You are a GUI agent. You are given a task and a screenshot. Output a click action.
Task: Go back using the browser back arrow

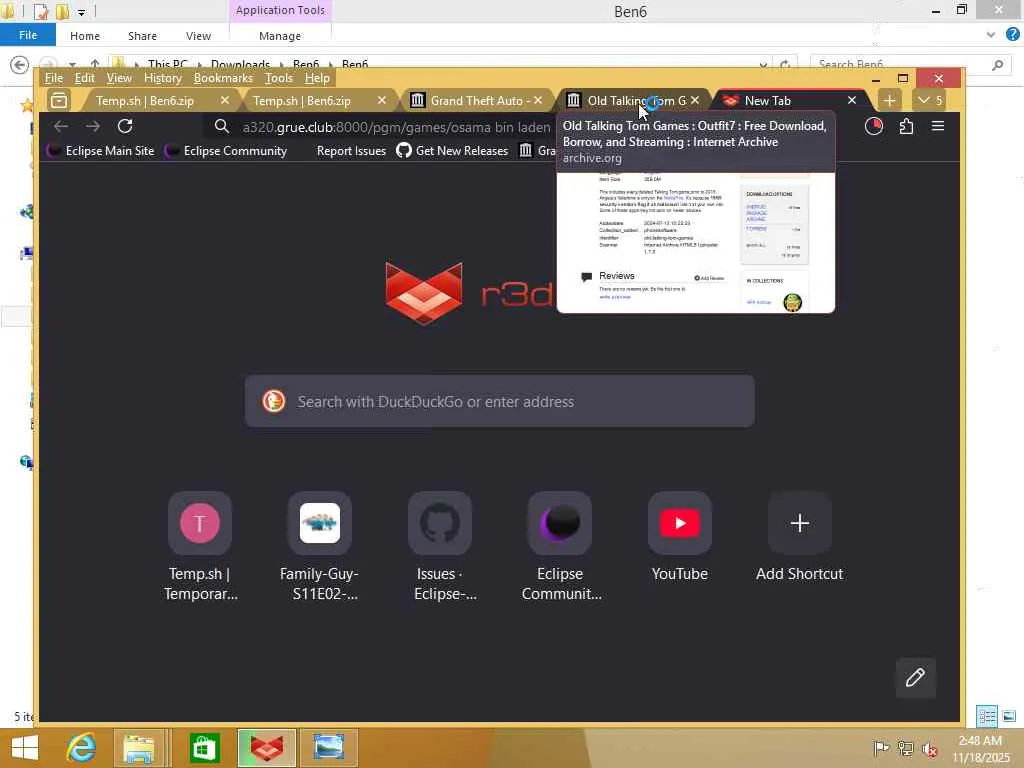tap(61, 126)
